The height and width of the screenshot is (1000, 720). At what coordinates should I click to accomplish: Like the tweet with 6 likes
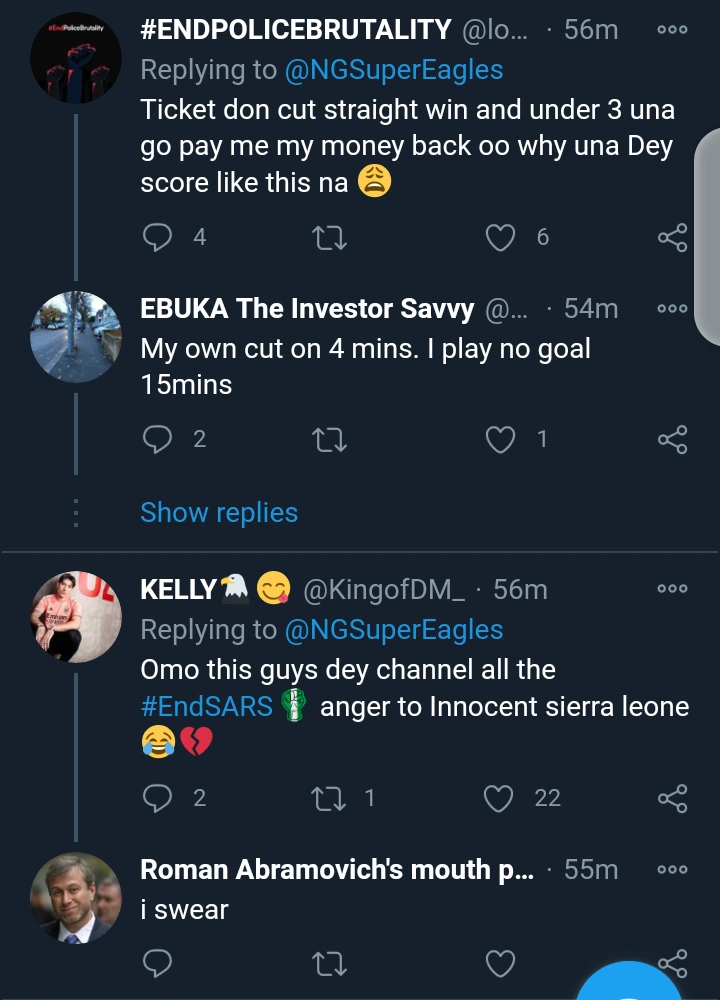[x=500, y=237]
